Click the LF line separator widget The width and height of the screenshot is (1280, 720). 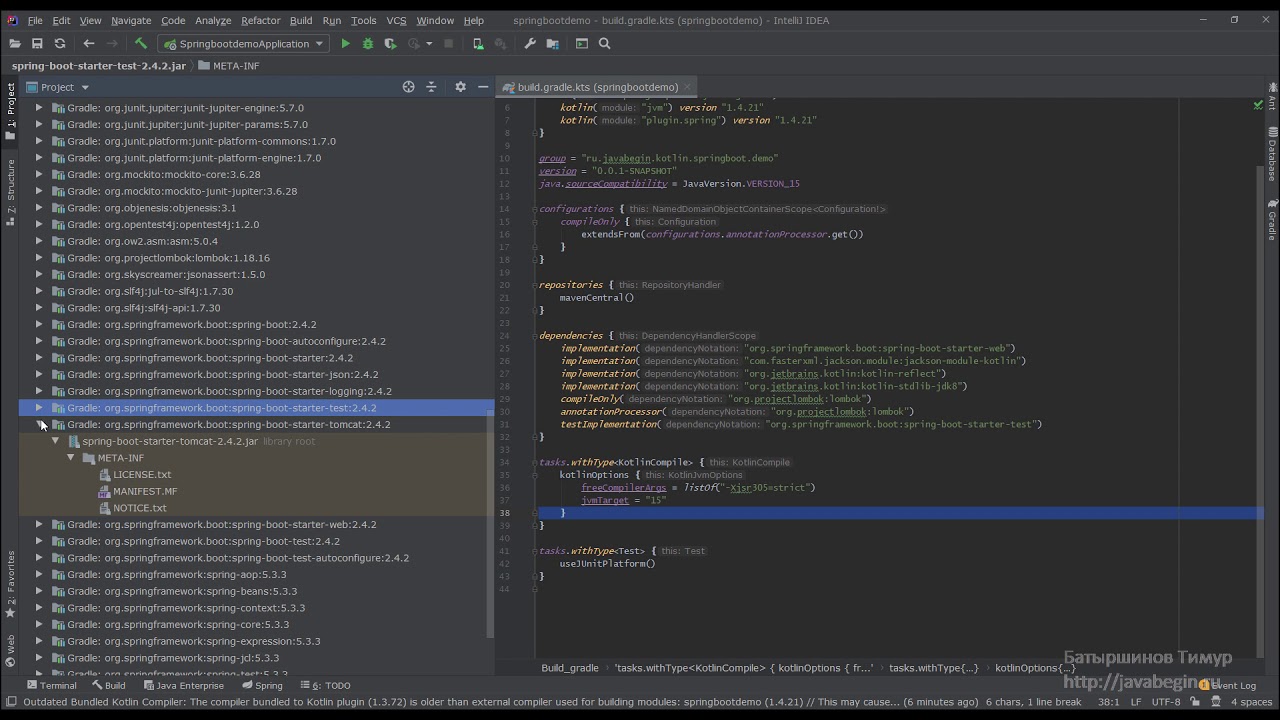(1137, 702)
